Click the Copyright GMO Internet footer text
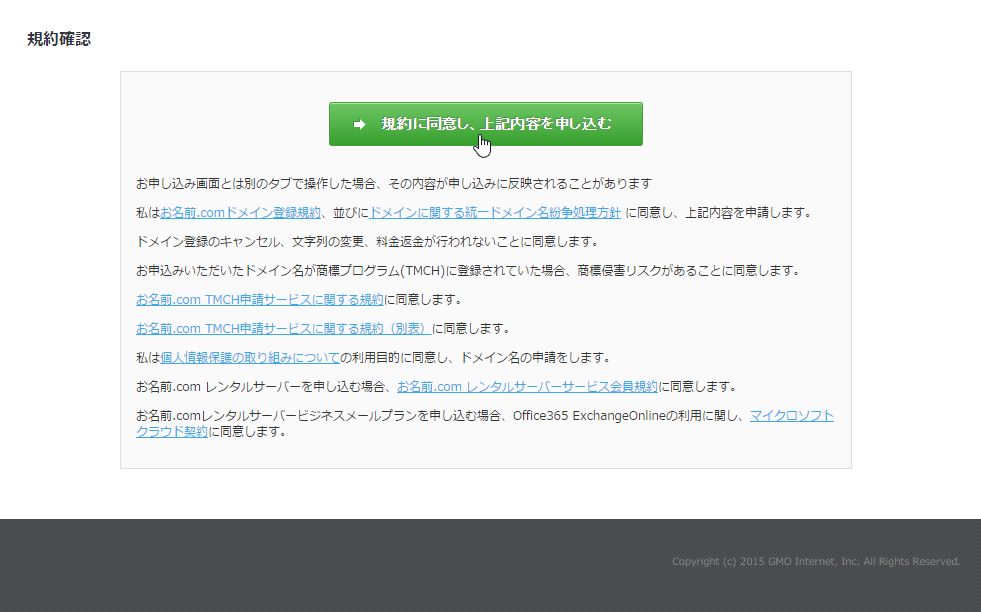The width and height of the screenshot is (981, 612). pyautogui.click(x=816, y=561)
